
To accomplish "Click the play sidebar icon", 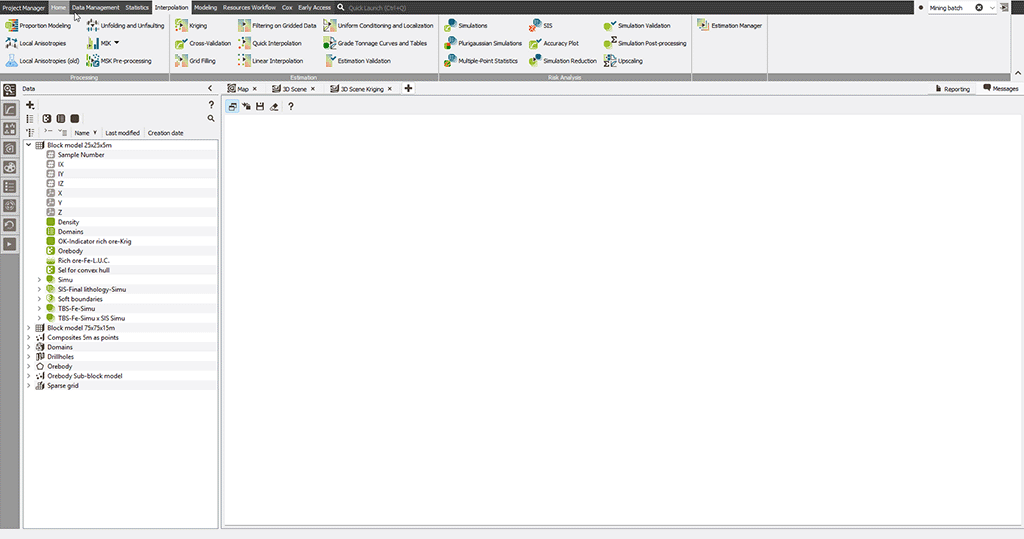I will coord(10,244).
